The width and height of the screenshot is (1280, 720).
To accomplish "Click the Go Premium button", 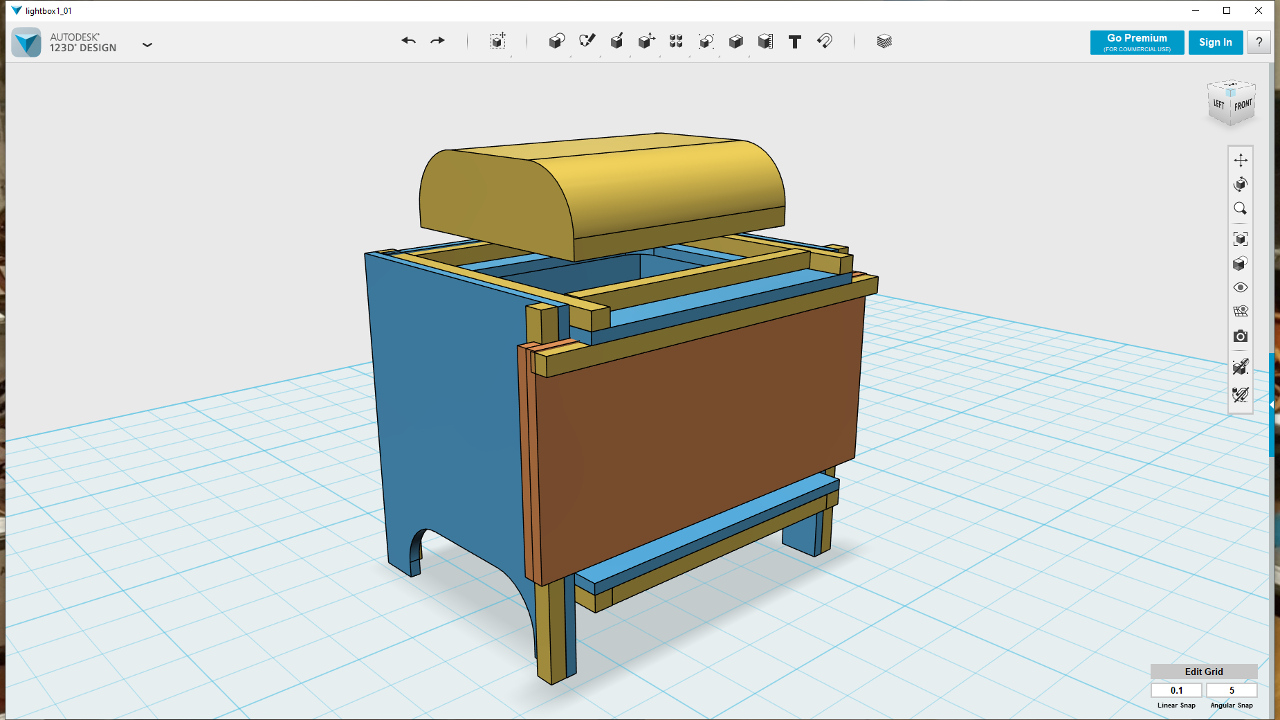I will pyautogui.click(x=1137, y=42).
